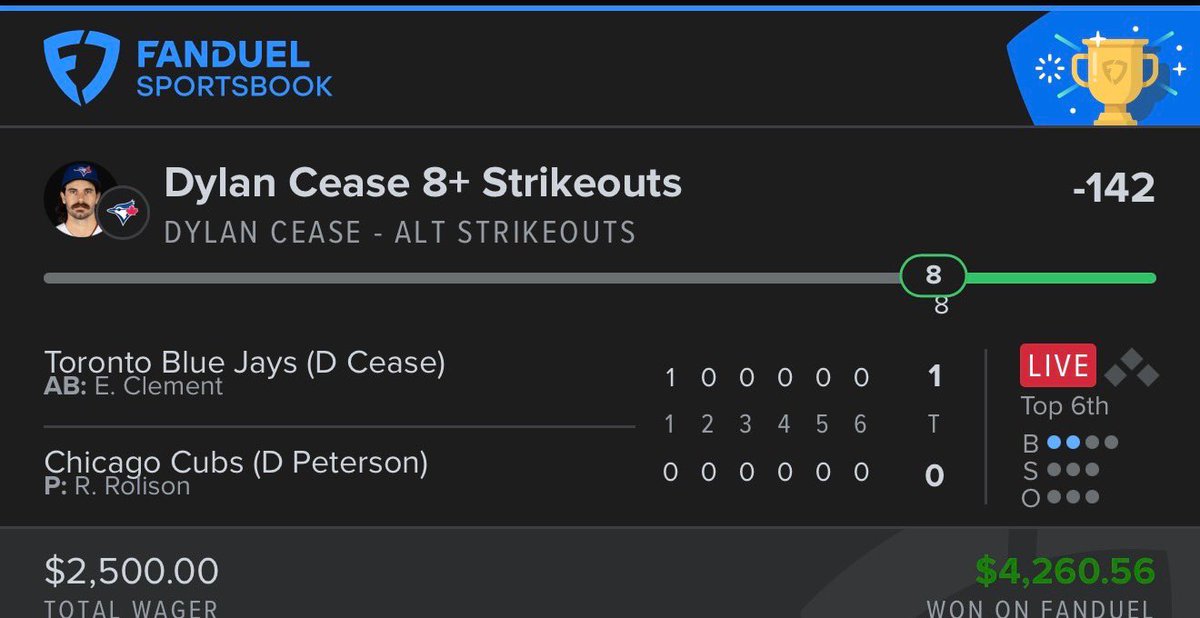The image size is (1200, 618).
Task: Click the FanDuel Sportsbook wordmark text
Action: tap(235, 69)
